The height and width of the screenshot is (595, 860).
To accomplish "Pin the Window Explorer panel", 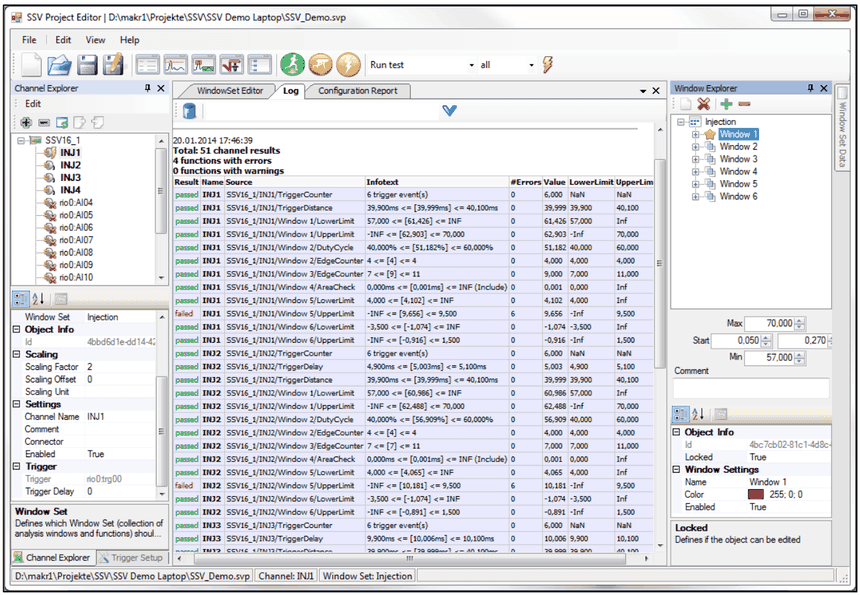I will coord(810,88).
